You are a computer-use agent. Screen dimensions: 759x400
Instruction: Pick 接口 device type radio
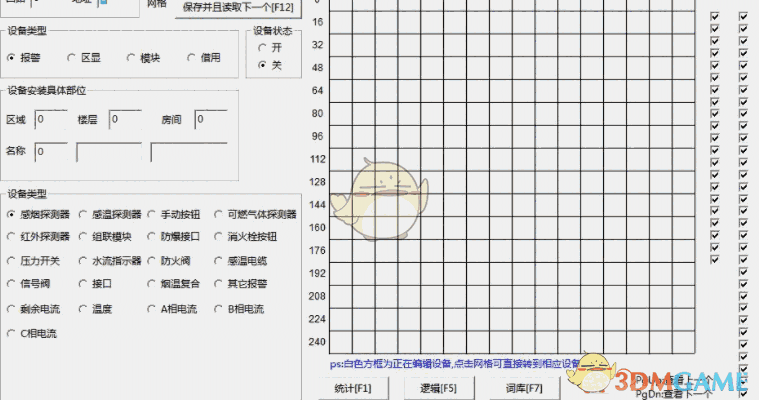pos(95,283)
